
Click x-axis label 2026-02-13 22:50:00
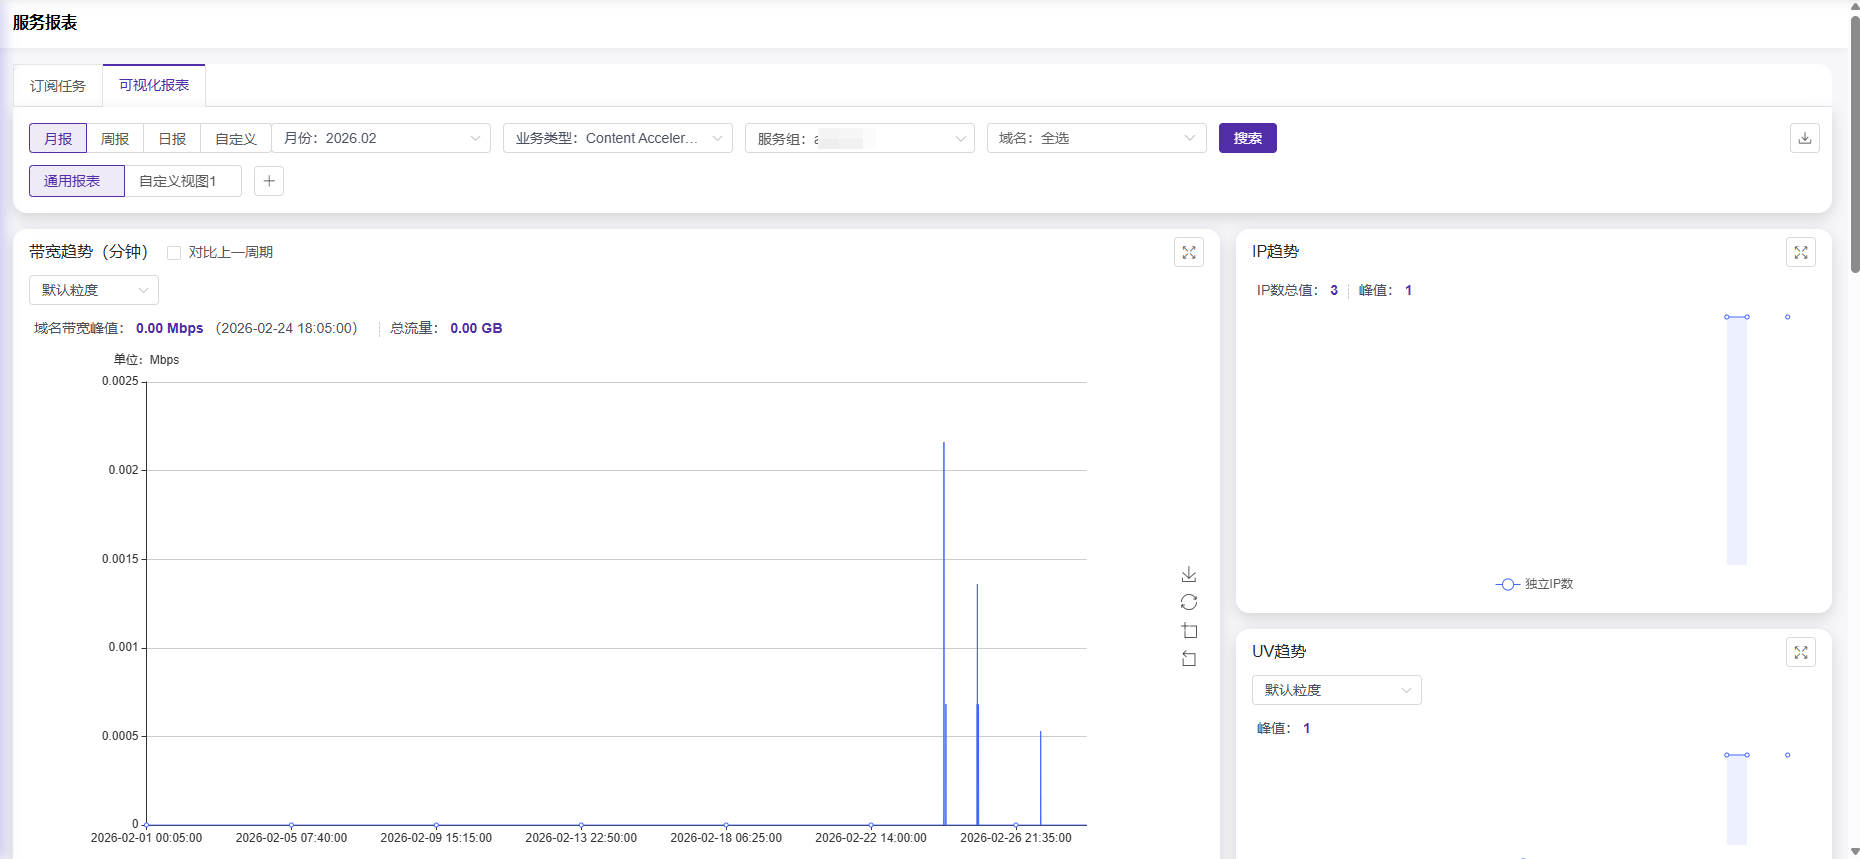[x=581, y=838]
